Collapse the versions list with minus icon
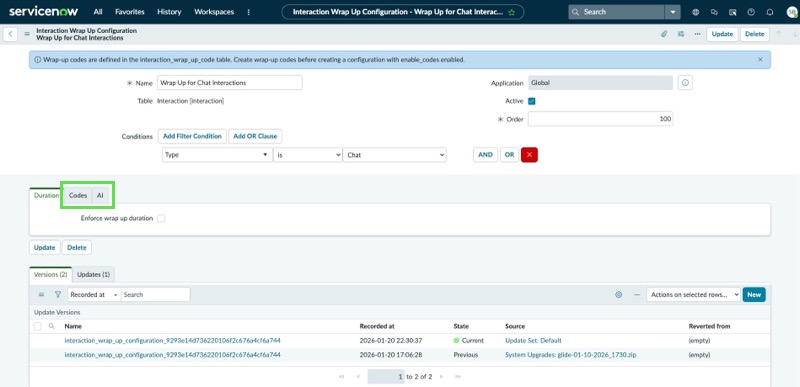 click(636, 295)
